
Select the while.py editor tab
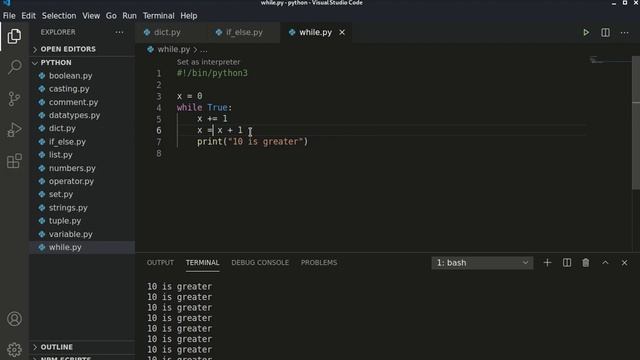315,32
